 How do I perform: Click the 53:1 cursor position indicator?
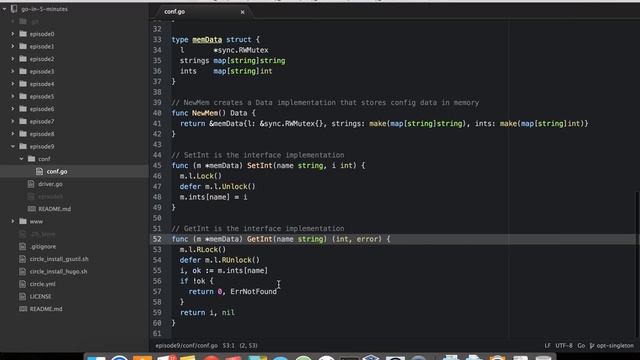[229, 346]
